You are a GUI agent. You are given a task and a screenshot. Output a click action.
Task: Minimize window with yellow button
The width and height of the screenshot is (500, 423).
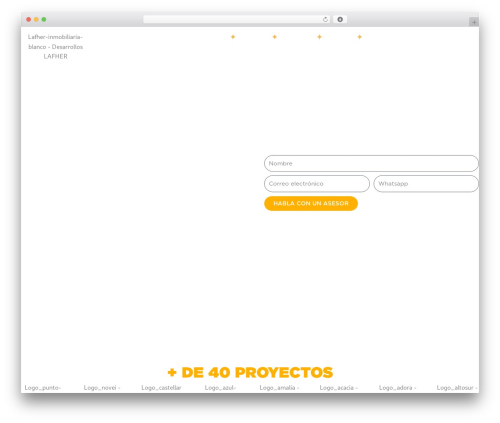(36, 20)
